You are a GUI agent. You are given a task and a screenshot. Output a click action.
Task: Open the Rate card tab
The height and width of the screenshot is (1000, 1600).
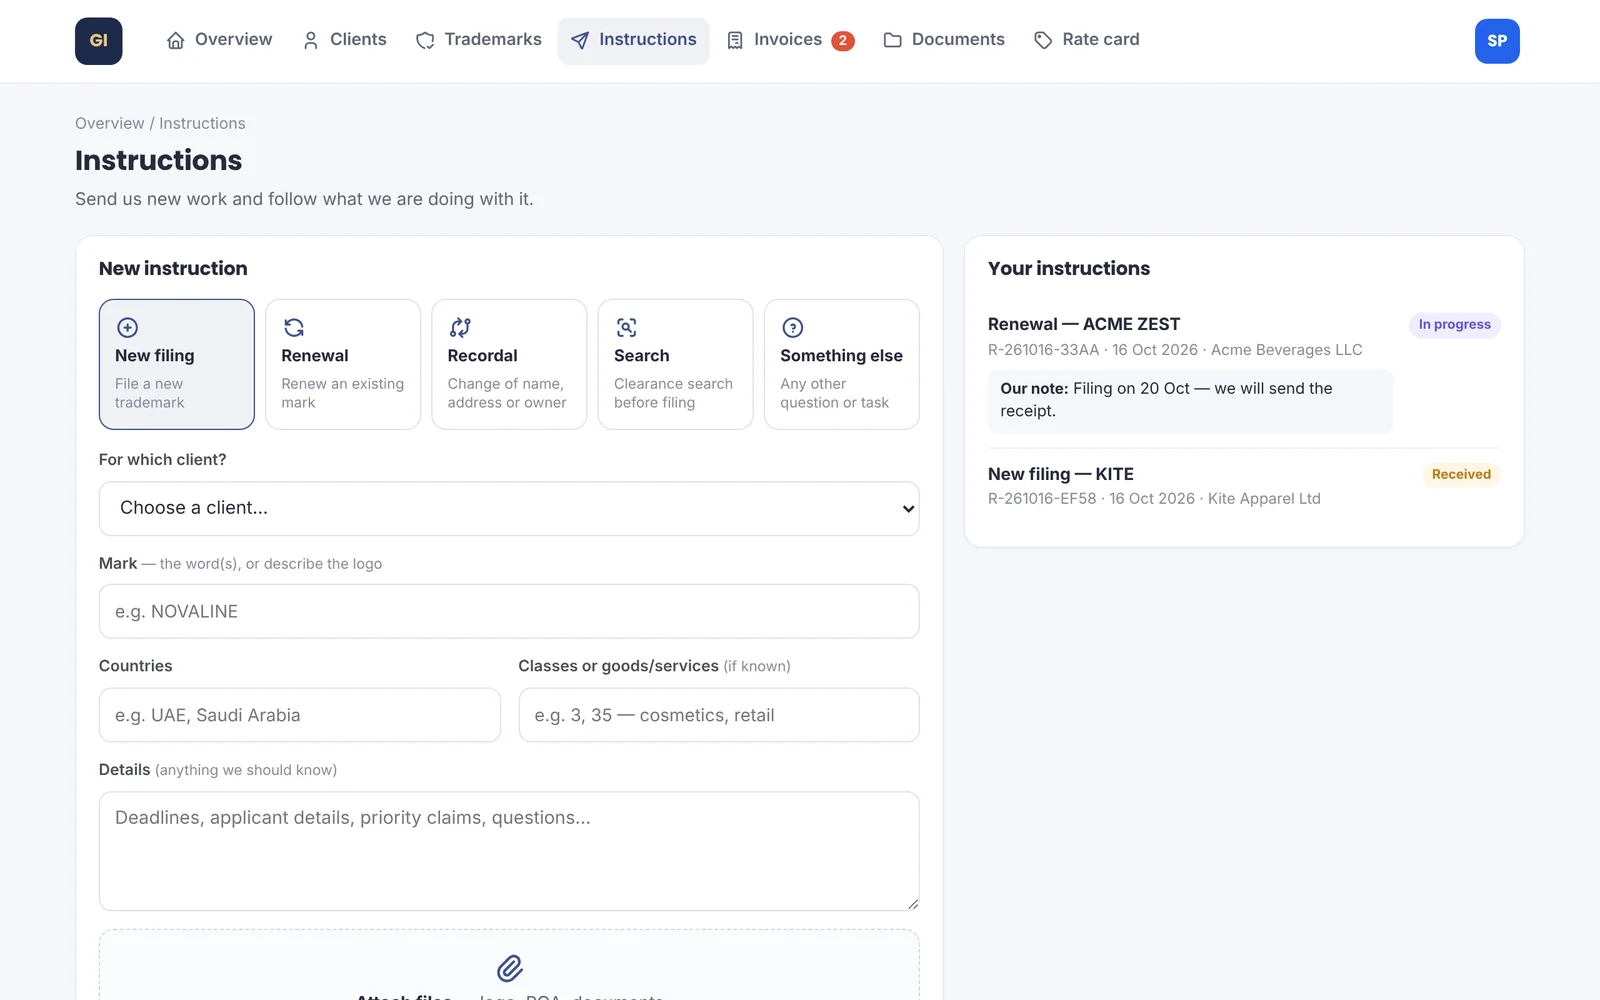(x=1087, y=41)
